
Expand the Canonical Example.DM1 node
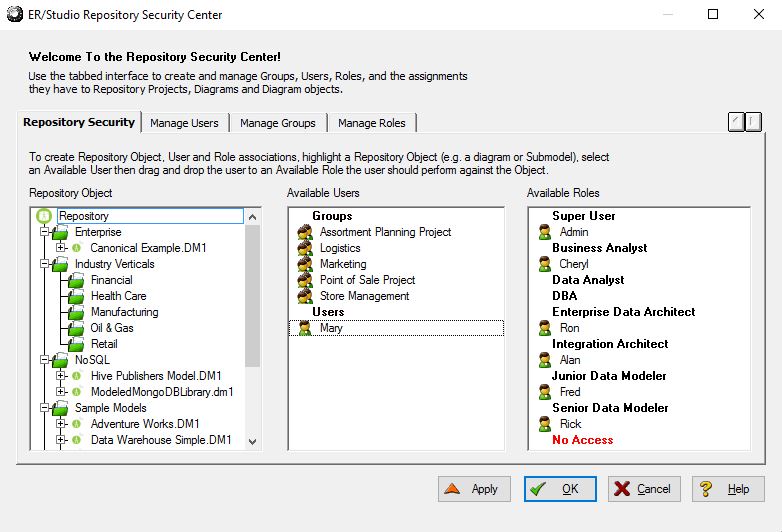(x=61, y=248)
